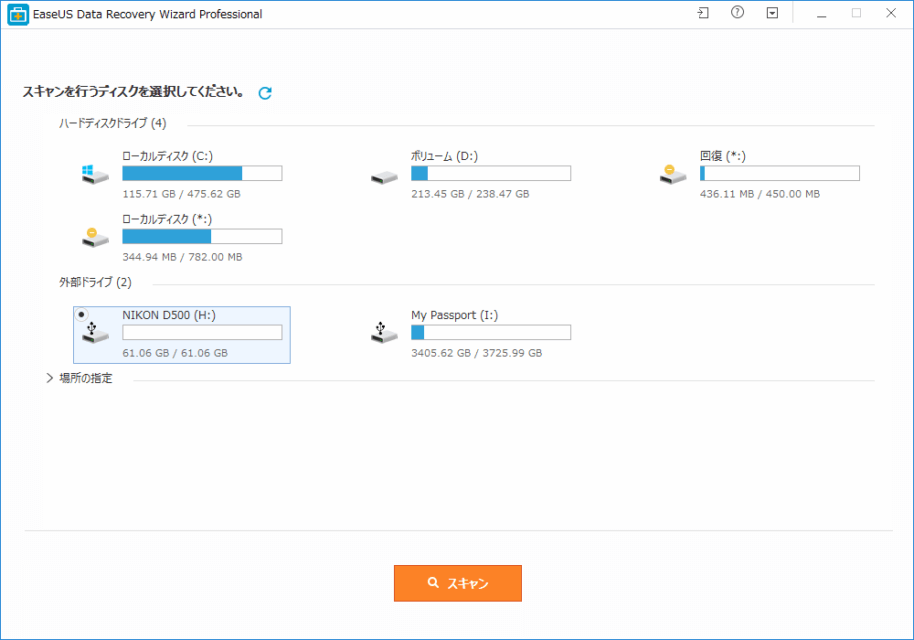Click the 213.45 GB / 238.47 GB text
The image size is (914, 640).
470,194
